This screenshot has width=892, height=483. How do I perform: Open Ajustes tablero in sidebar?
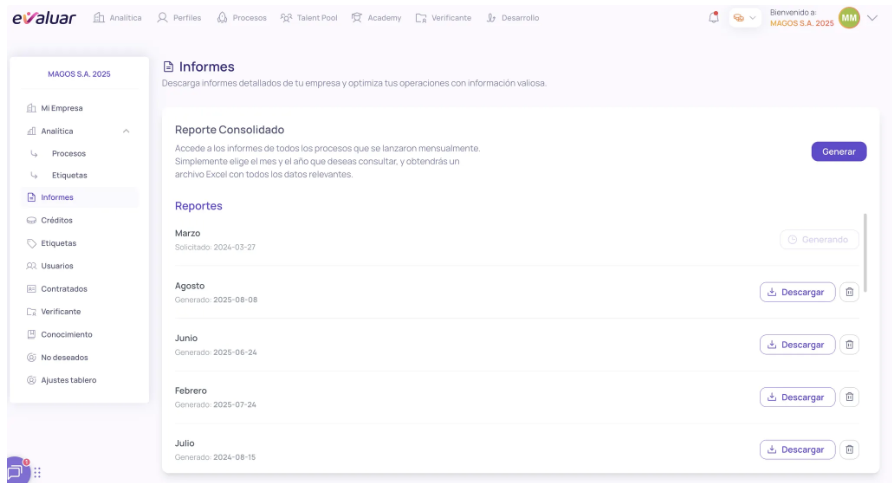[x=68, y=380]
